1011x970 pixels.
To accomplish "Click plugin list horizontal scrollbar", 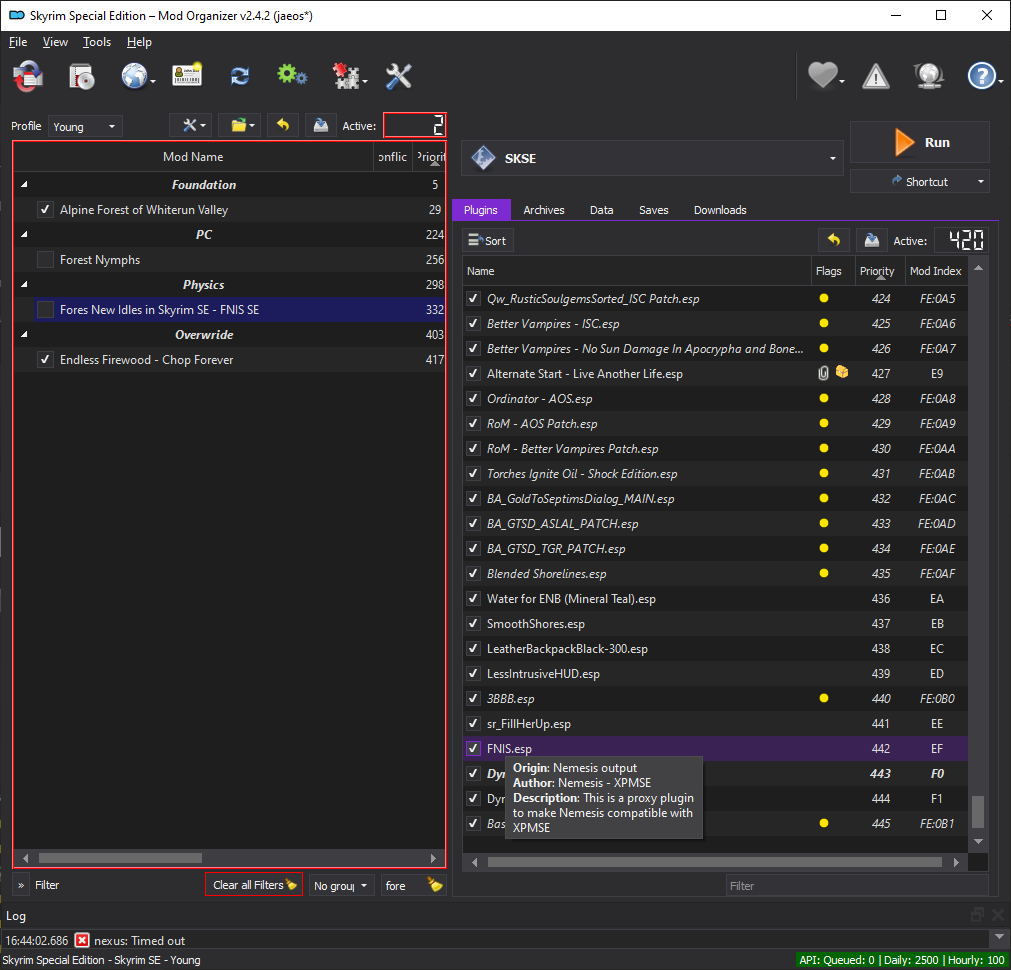I will 714,862.
